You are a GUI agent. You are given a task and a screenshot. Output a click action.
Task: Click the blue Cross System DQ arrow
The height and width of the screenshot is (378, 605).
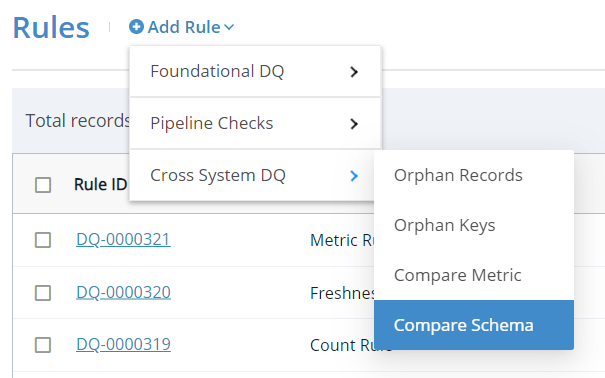[x=354, y=176]
